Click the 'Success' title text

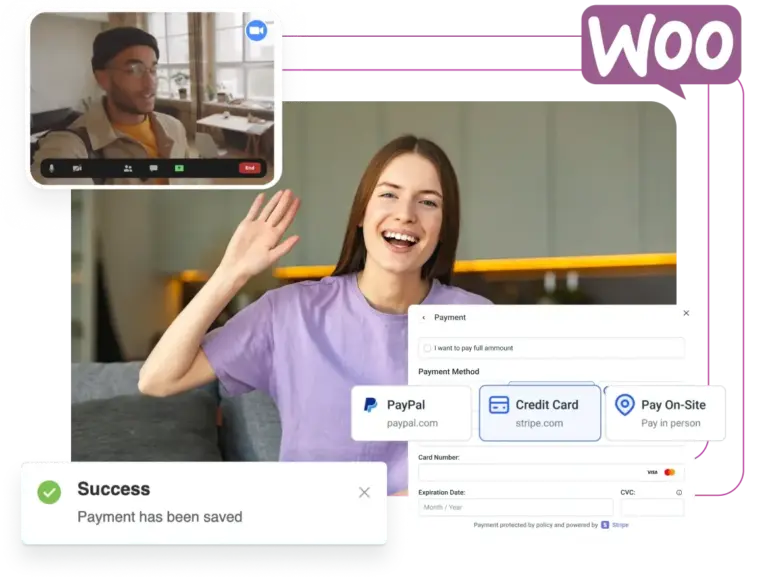114,489
